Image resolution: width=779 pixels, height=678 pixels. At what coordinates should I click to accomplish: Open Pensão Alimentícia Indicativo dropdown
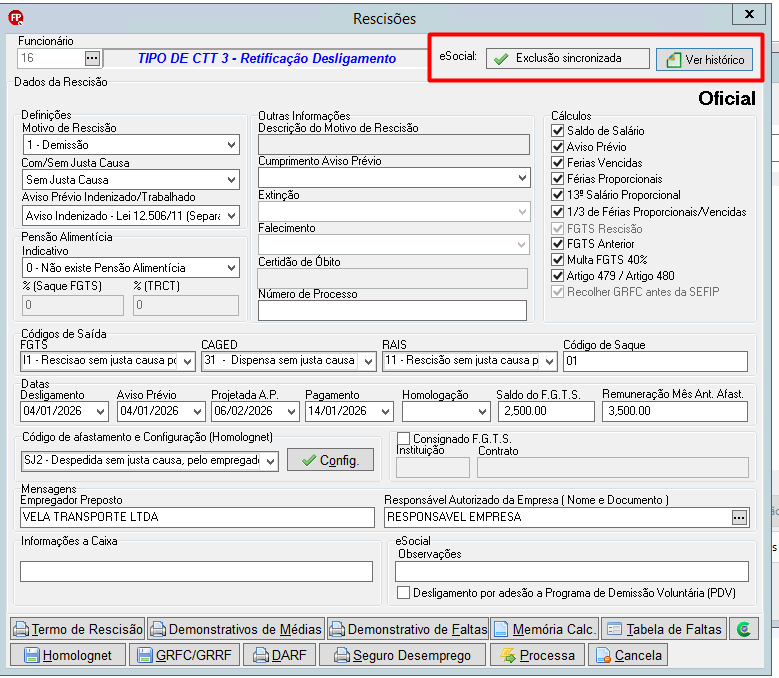coord(232,268)
